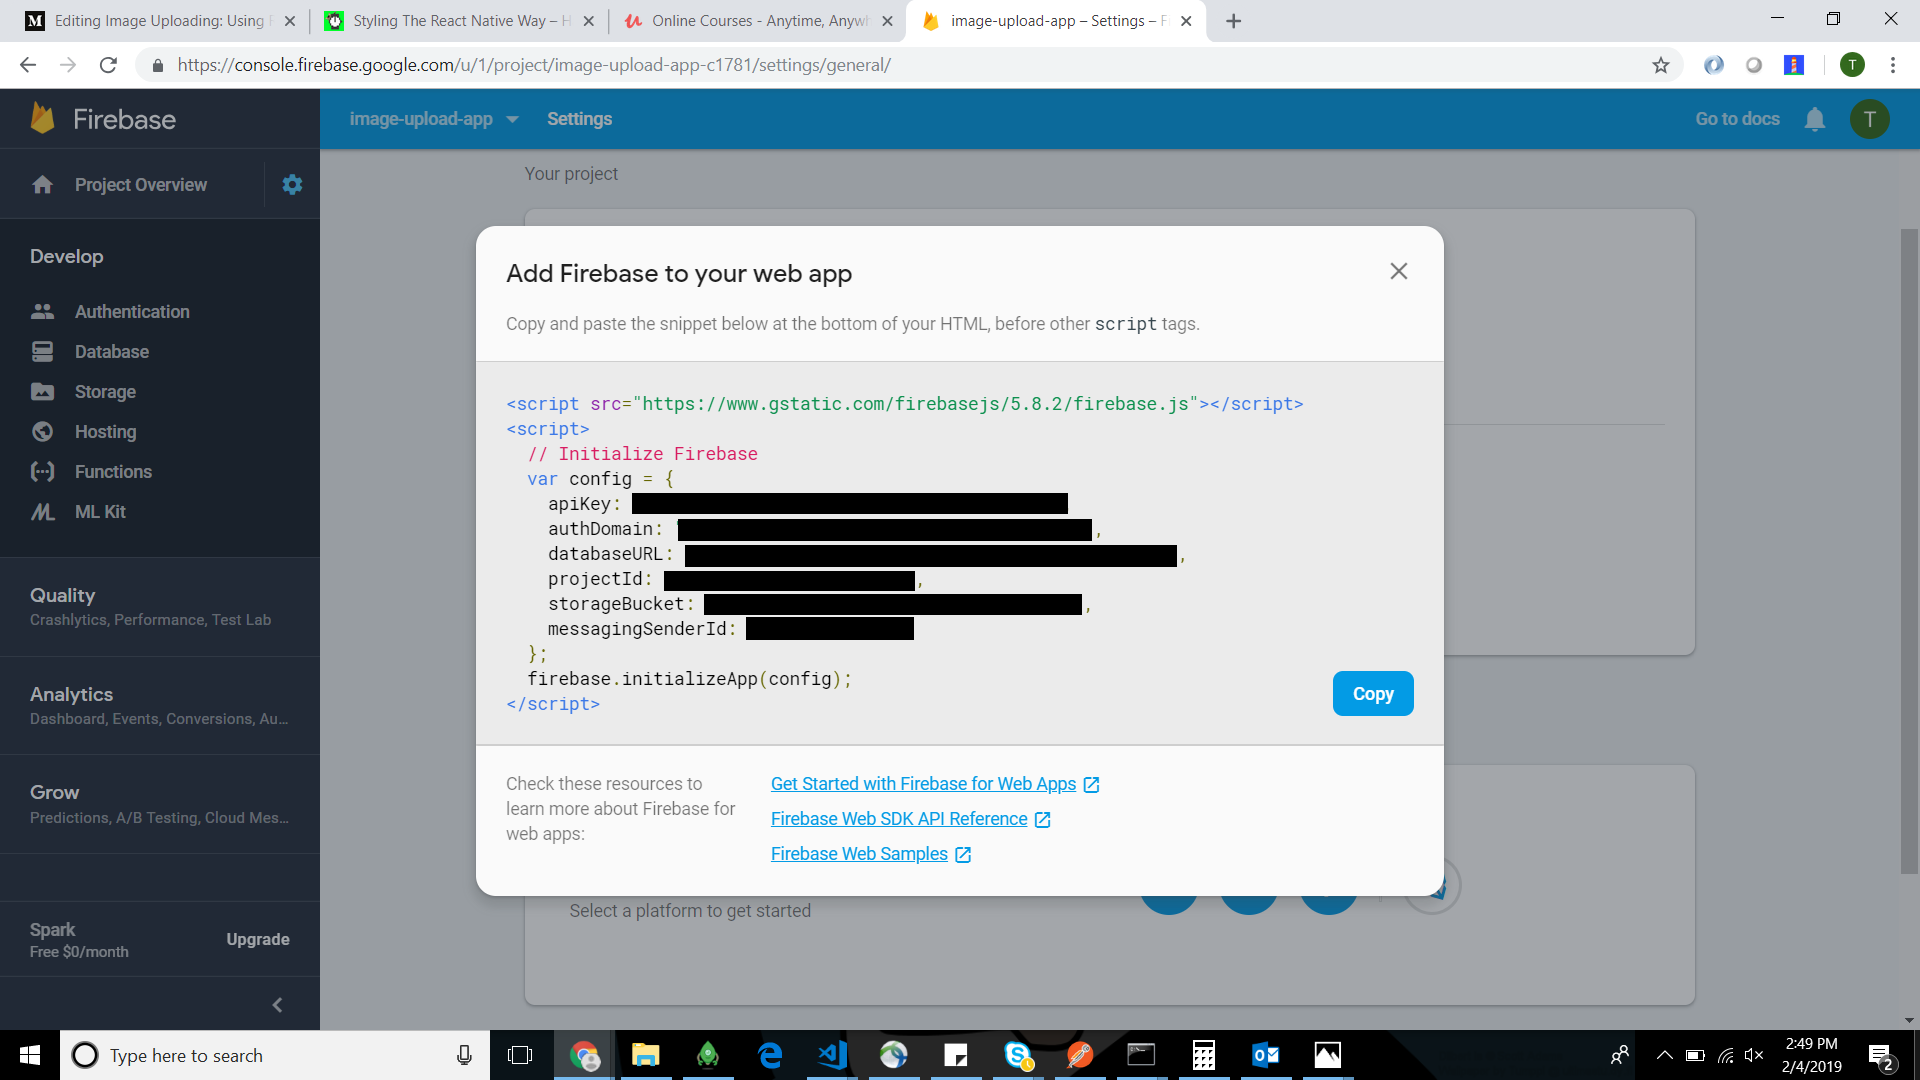Select Settings in the top navigation
The image size is (1920, 1080).
click(580, 119)
